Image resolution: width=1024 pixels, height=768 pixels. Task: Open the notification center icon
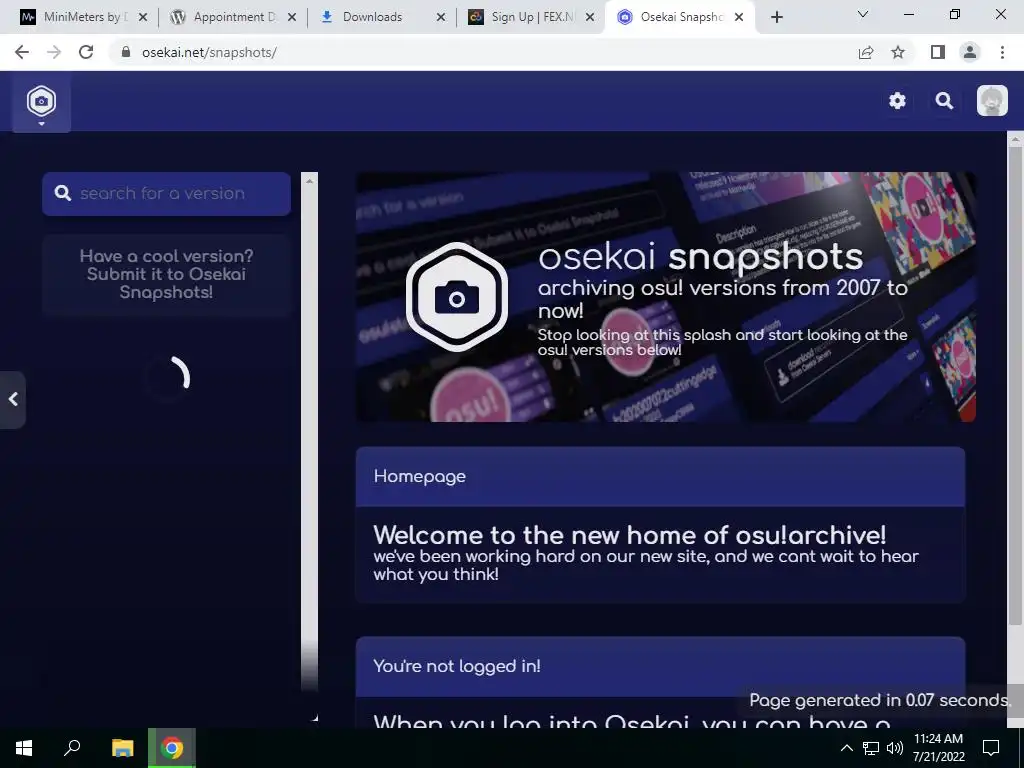pyautogui.click(x=991, y=748)
